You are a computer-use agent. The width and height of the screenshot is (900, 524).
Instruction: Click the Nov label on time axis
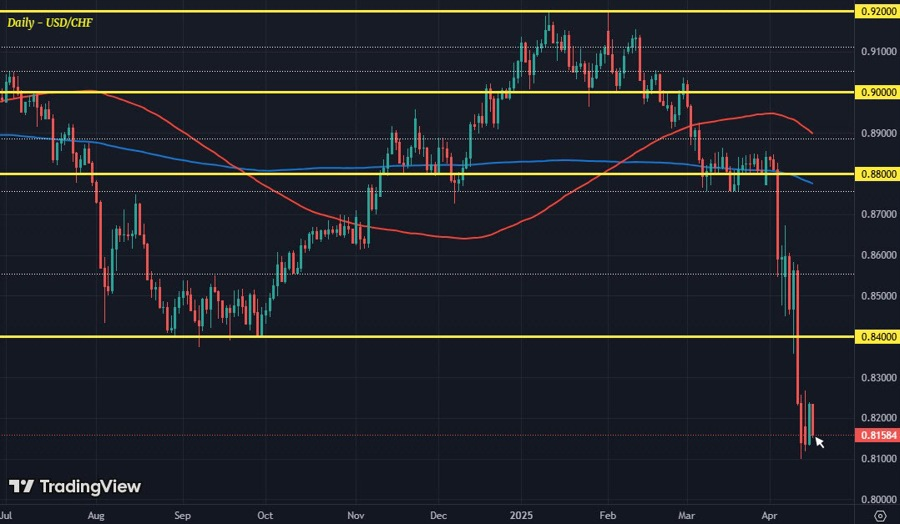tap(356, 515)
